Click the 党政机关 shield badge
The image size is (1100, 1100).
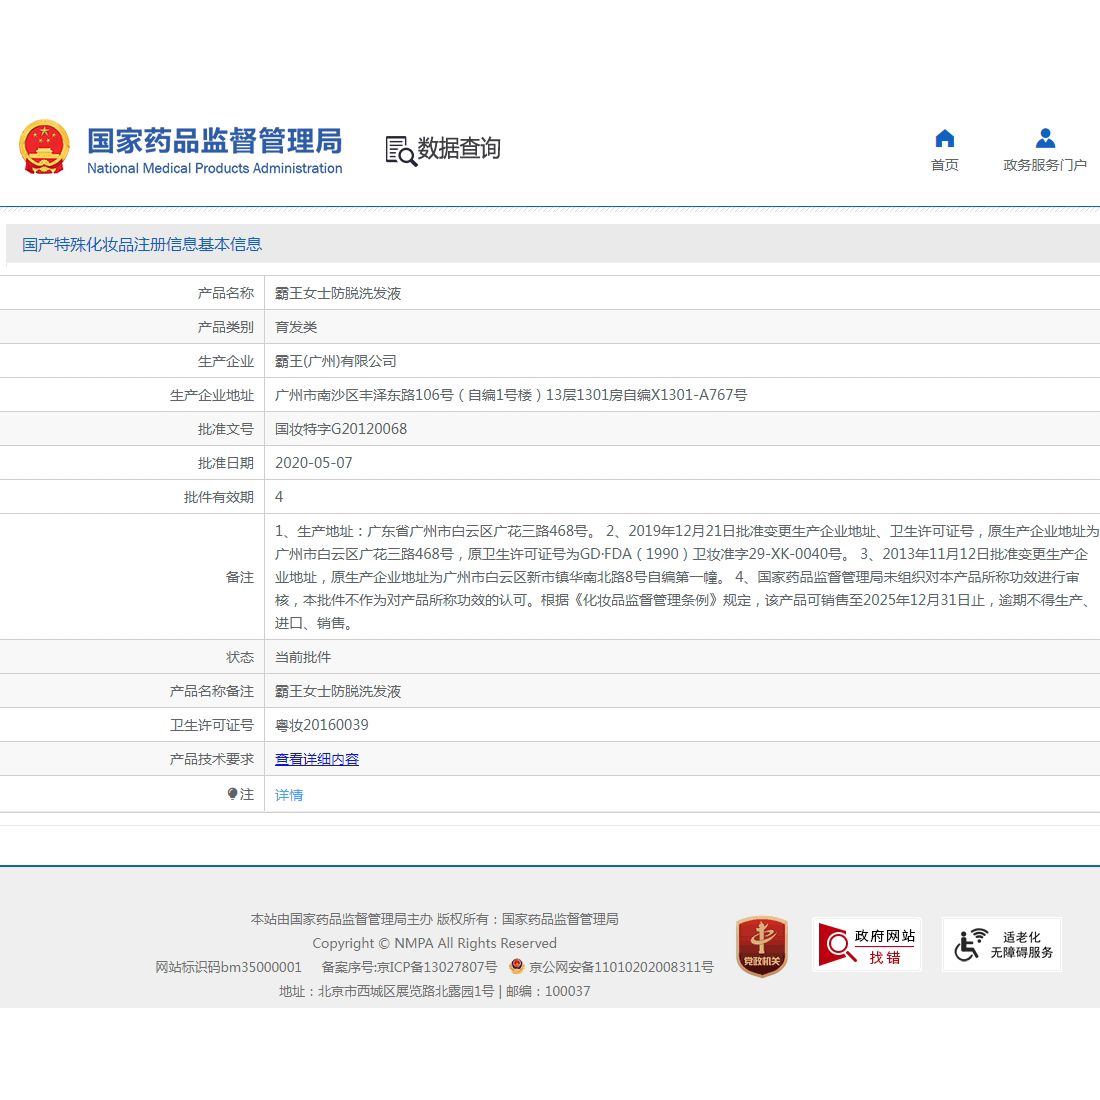(x=761, y=944)
